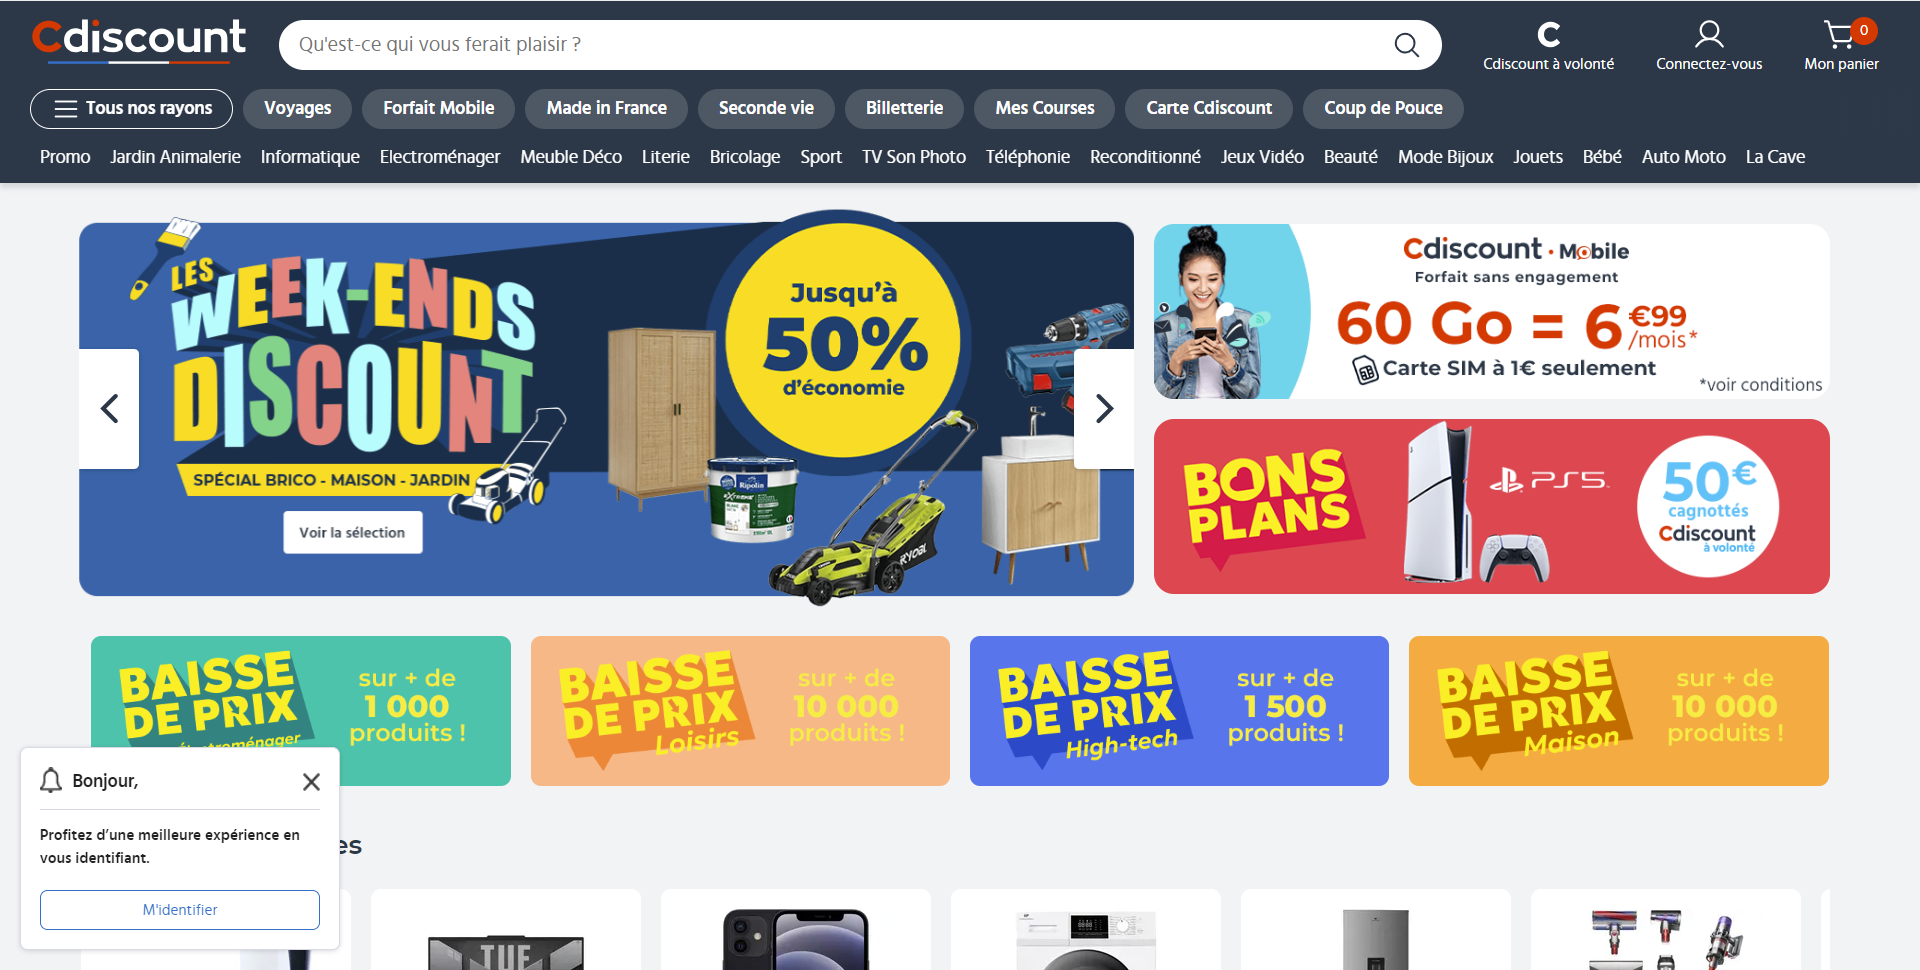Screen dimensions: 1920x970
Task: Open Informatique category menu
Action: [x=310, y=157]
